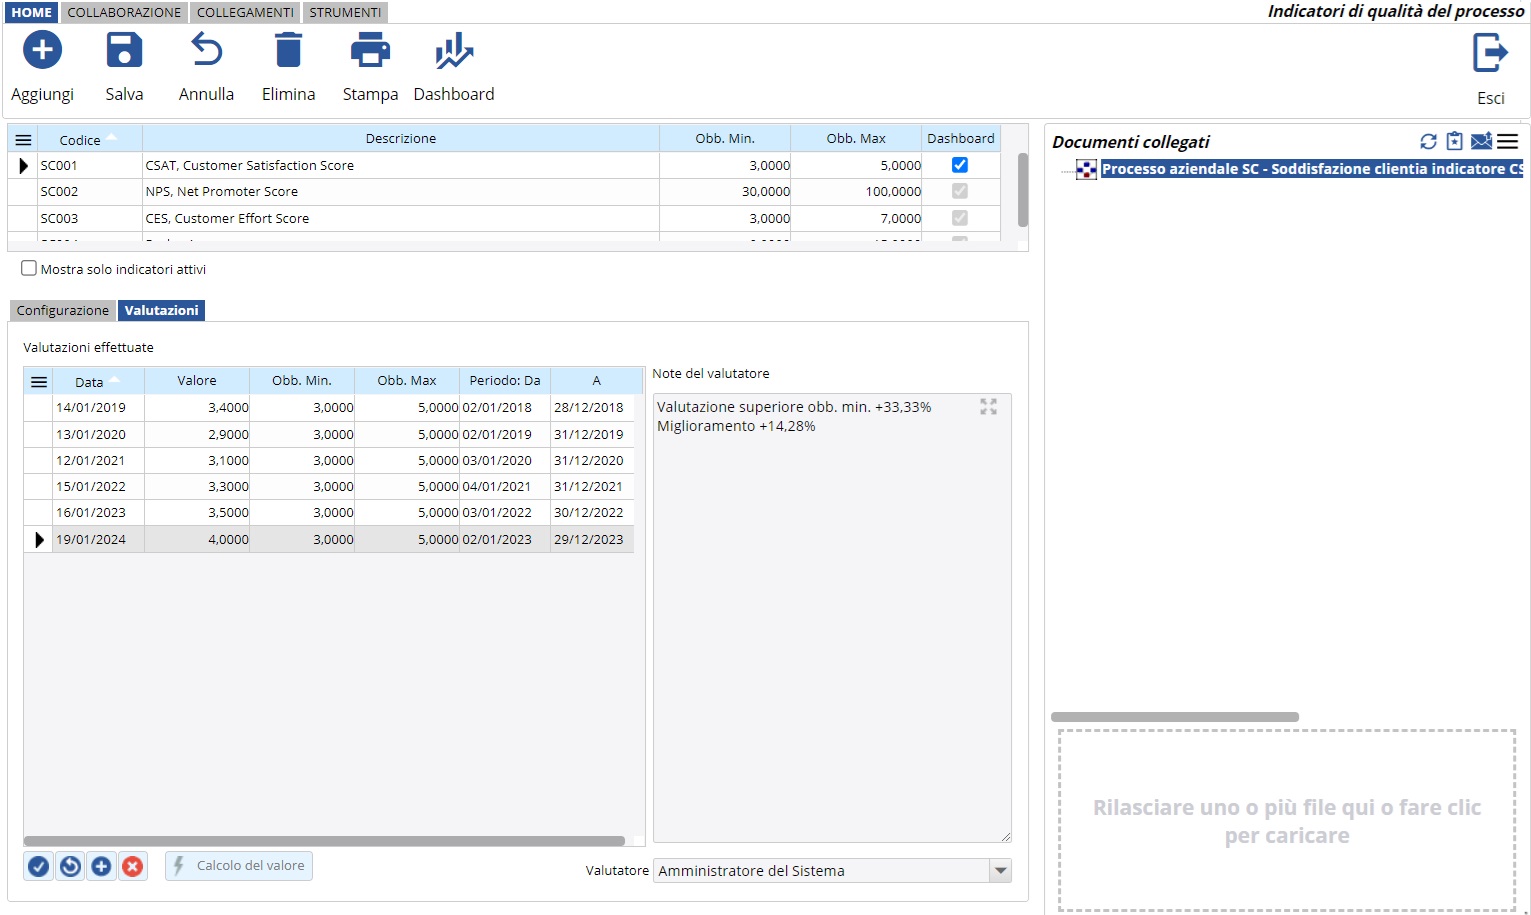Undo changes with Annulla icon
This screenshot has width=1531, height=915.
tap(206, 50)
